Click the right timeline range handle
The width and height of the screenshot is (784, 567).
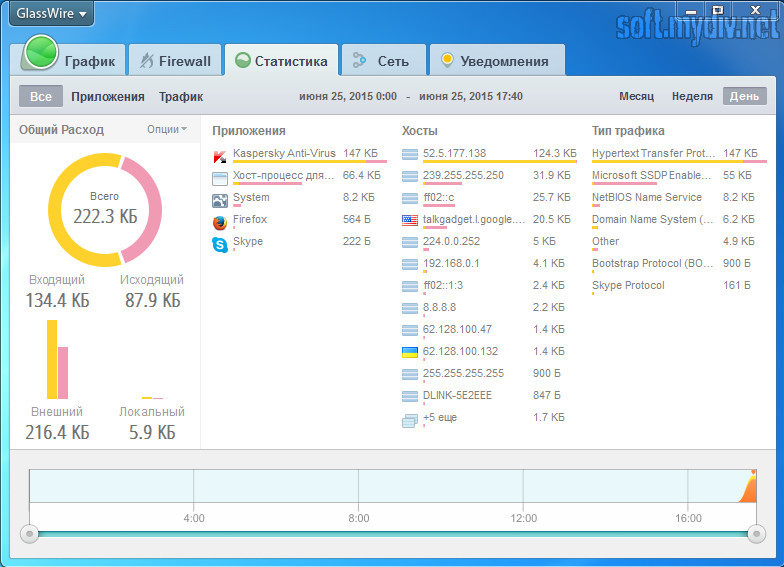tap(756, 534)
